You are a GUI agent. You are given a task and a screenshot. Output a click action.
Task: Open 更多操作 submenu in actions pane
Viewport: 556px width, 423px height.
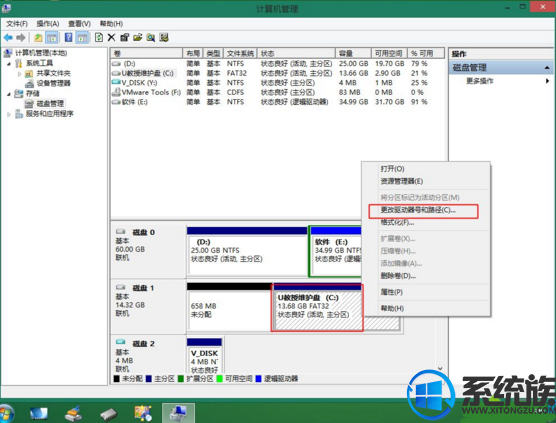coord(501,81)
